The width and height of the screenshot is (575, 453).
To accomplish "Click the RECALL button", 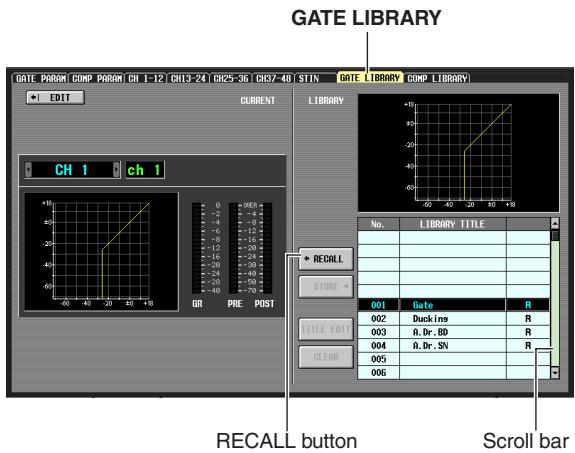I will coord(326,259).
